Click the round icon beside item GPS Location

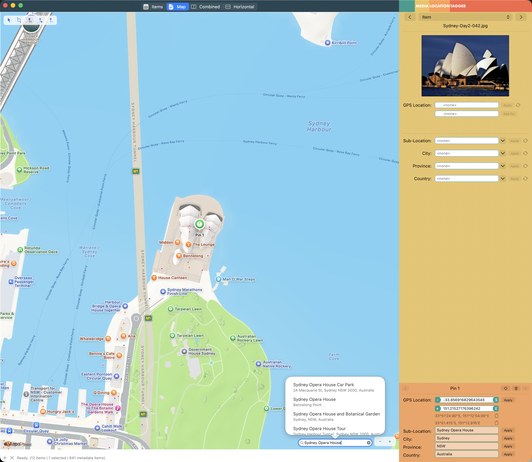click(518, 105)
